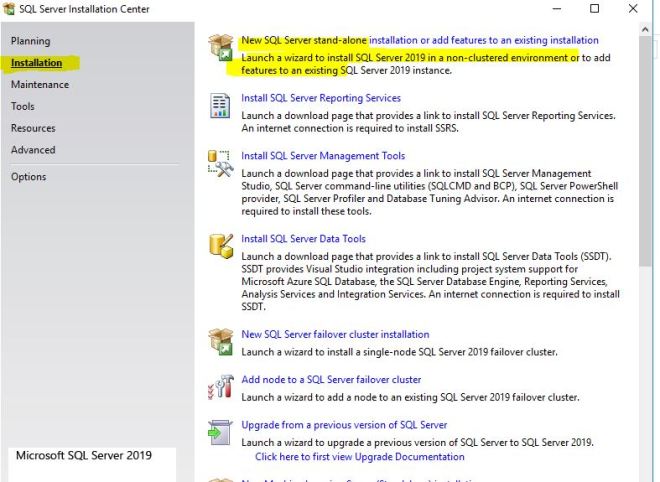Show the Advanced options page

(x=33, y=150)
